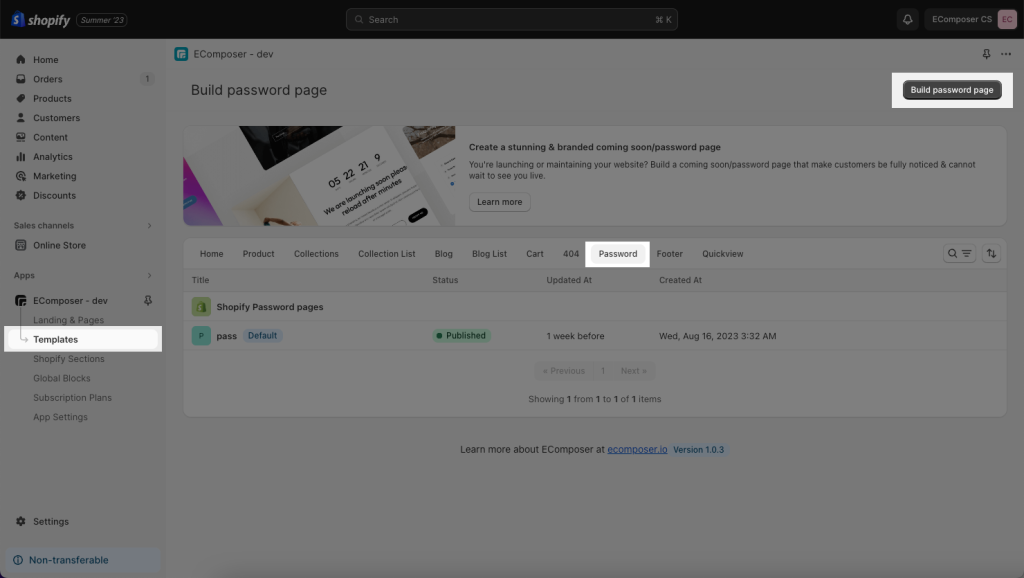Open Shopify Sections in sidebar
Screen dimensions: 1024x578
coord(69,359)
